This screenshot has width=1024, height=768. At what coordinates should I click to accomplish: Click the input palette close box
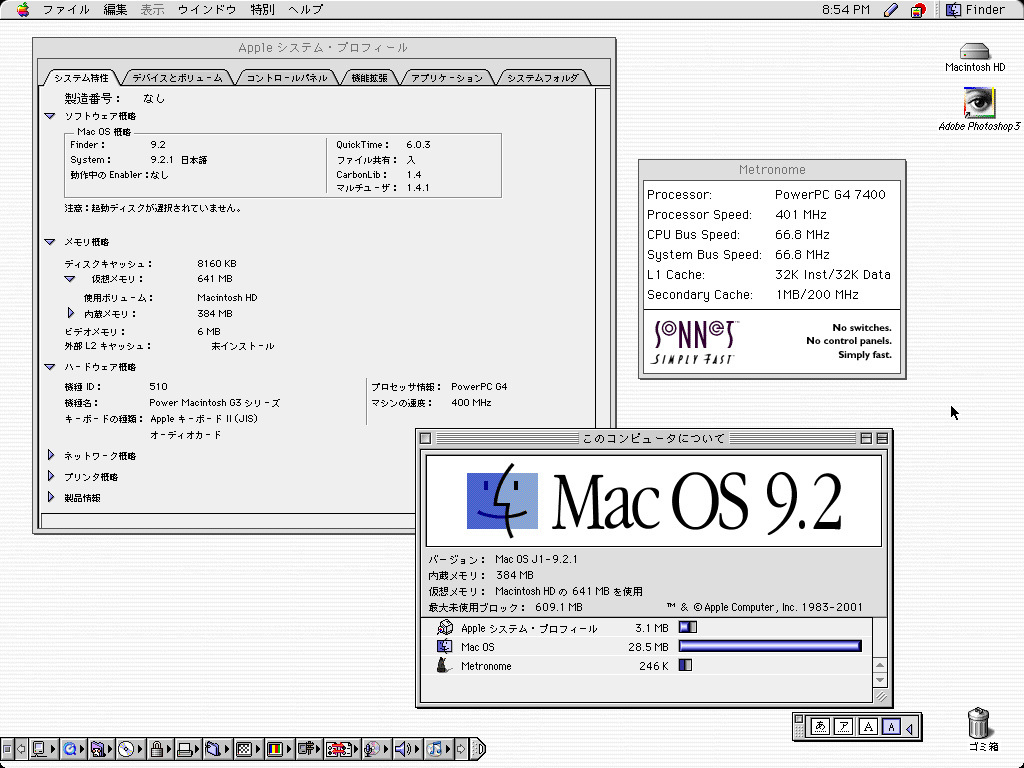798,718
